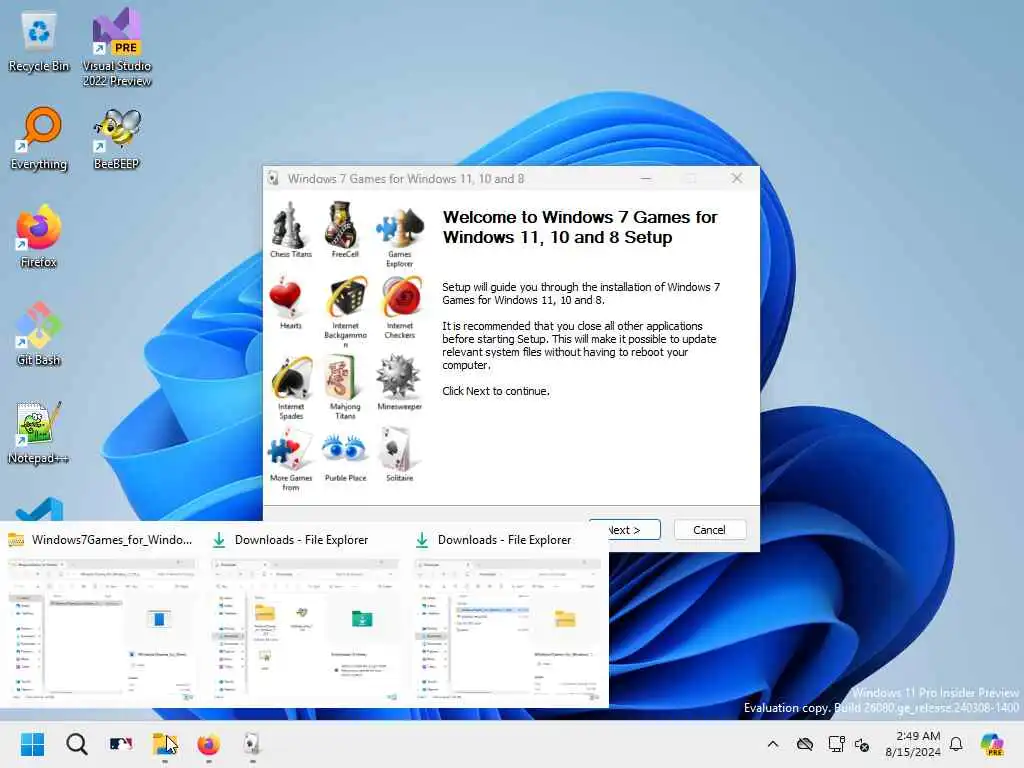Open the Windows Start menu
This screenshot has height=768, width=1024.
pos(32,744)
